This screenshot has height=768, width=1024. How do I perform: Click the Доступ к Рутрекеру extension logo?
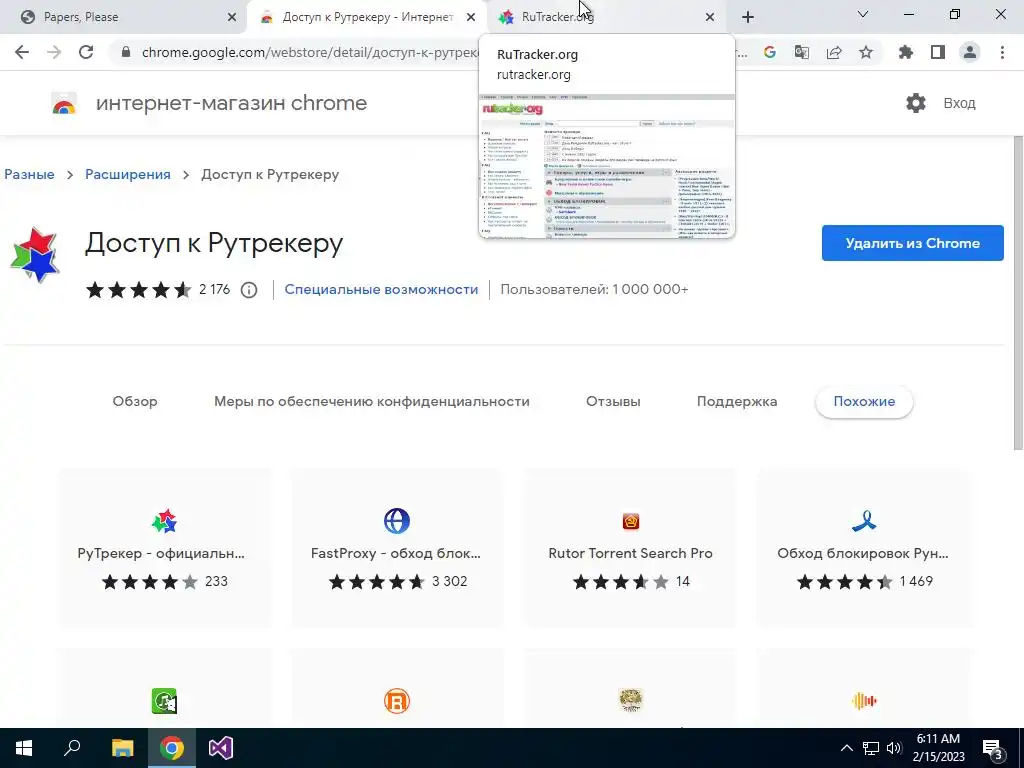click(x=35, y=255)
